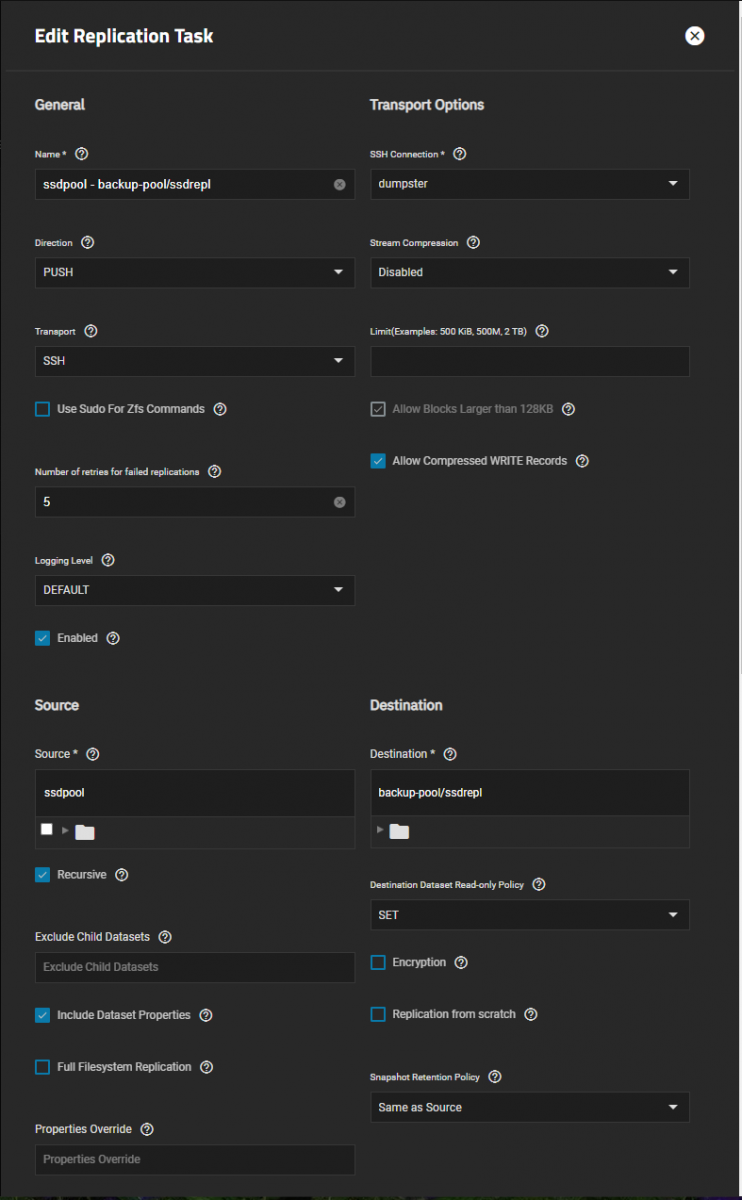Enable Use Sudo For Zfs Commands

coord(43,409)
